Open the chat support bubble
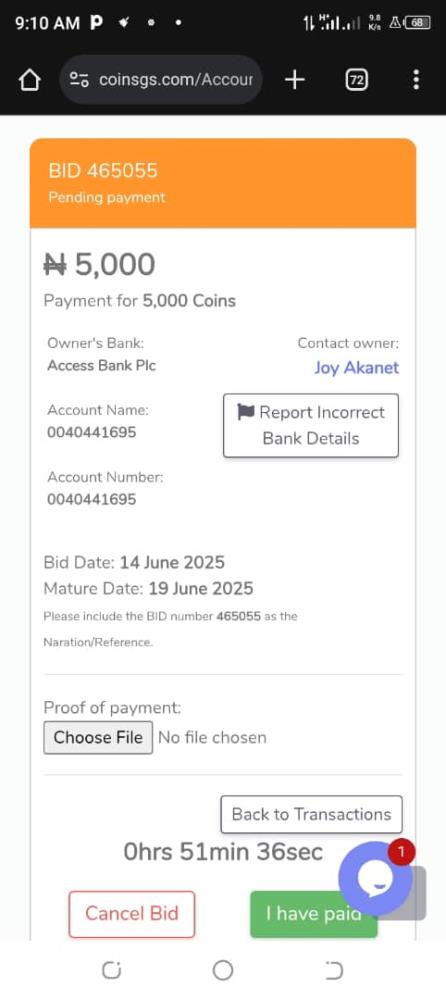 [375, 879]
